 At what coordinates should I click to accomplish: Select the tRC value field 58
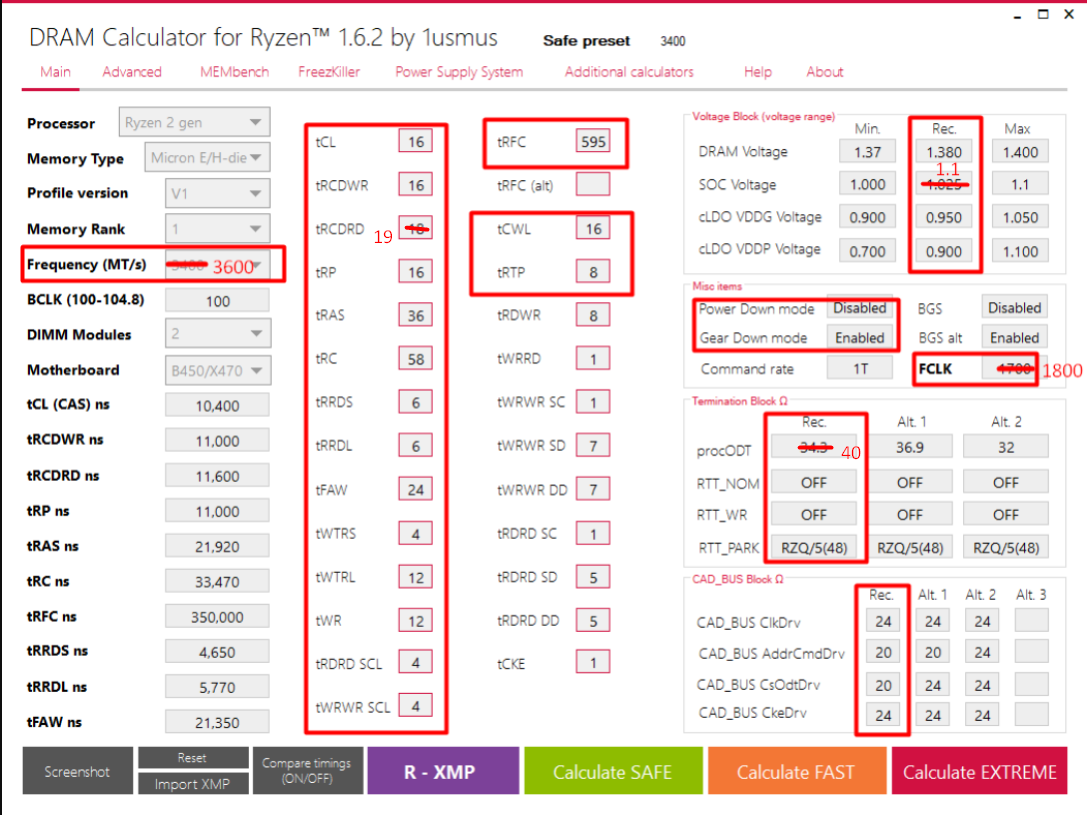[415, 359]
